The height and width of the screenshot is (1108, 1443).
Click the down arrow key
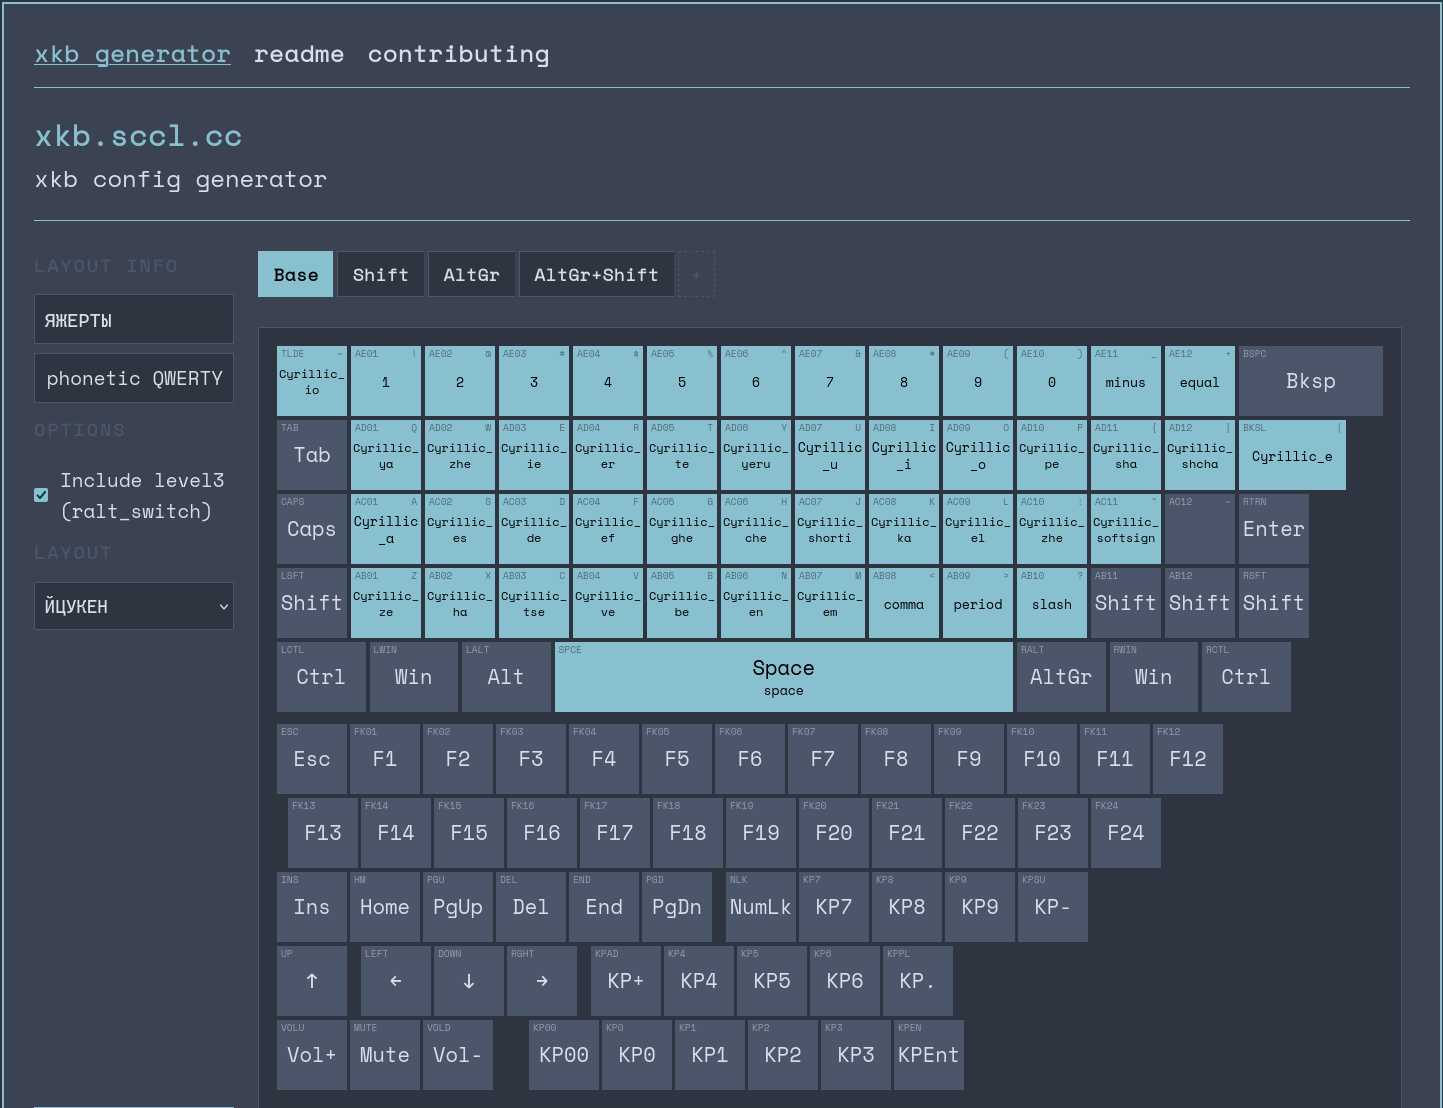tap(469, 981)
